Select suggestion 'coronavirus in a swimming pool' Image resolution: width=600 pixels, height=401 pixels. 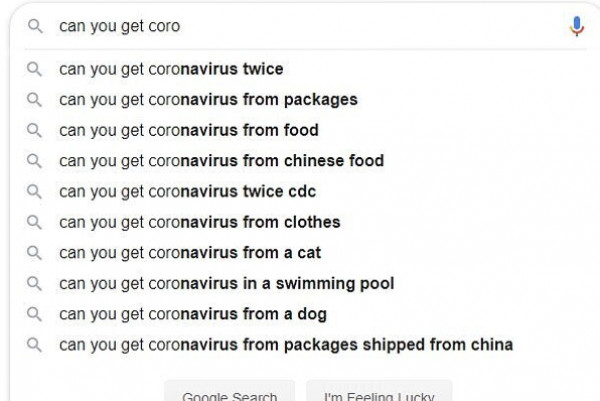point(226,284)
